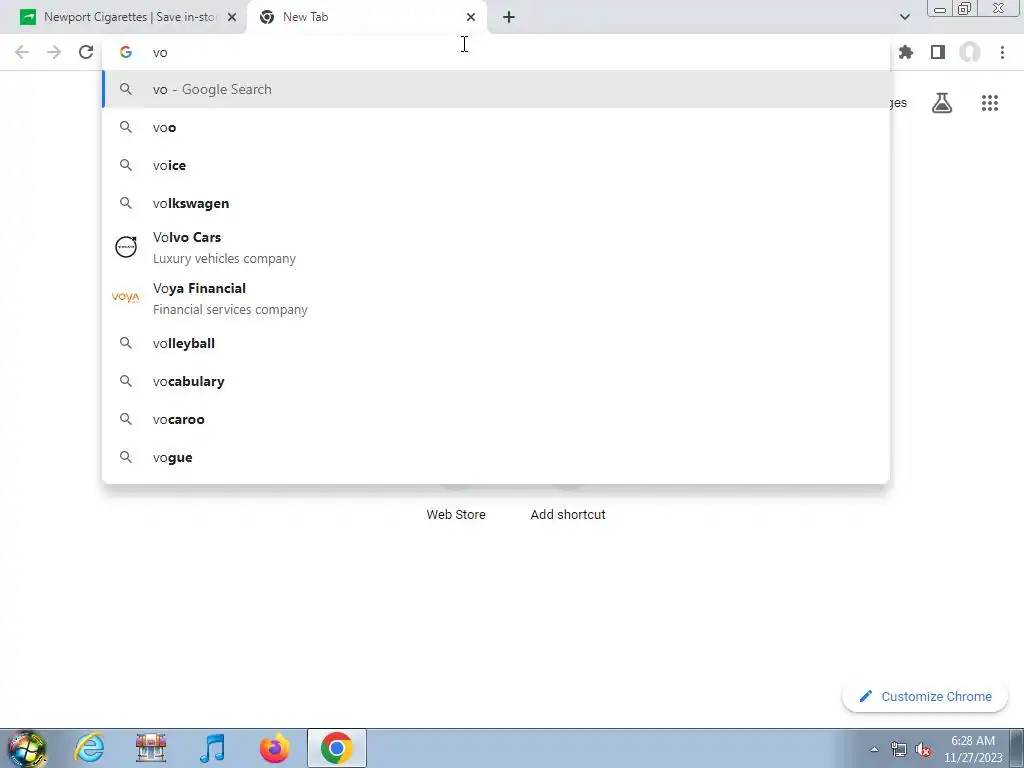Open the Chrome three-dot menu
Screen dimensions: 1024x768
pyautogui.click(x=1002, y=52)
